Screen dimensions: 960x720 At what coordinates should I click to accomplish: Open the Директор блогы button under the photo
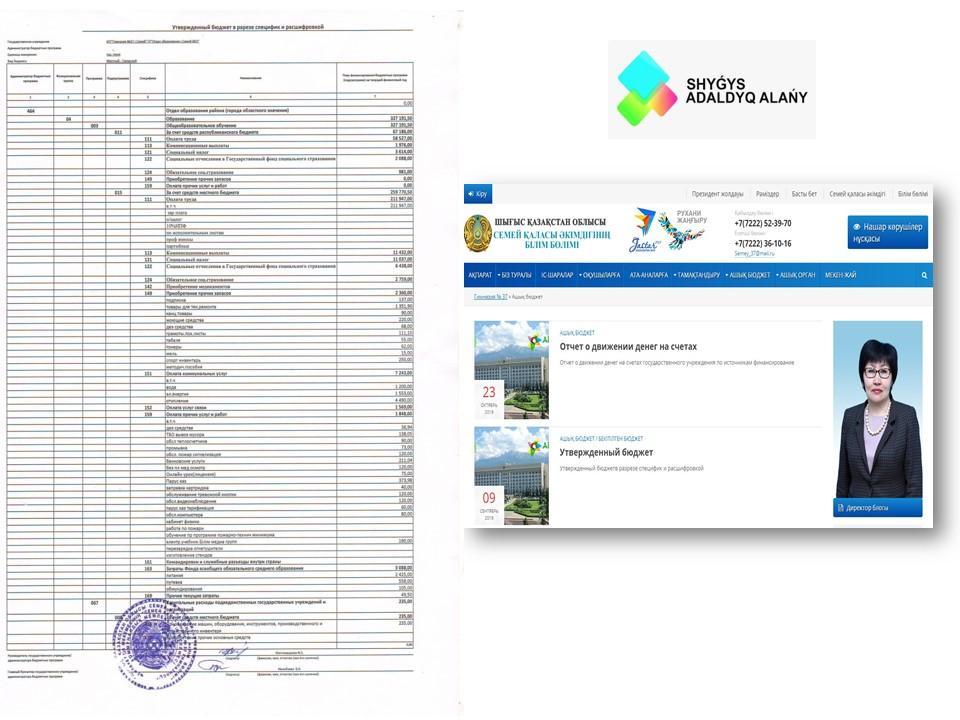tap(877, 508)
